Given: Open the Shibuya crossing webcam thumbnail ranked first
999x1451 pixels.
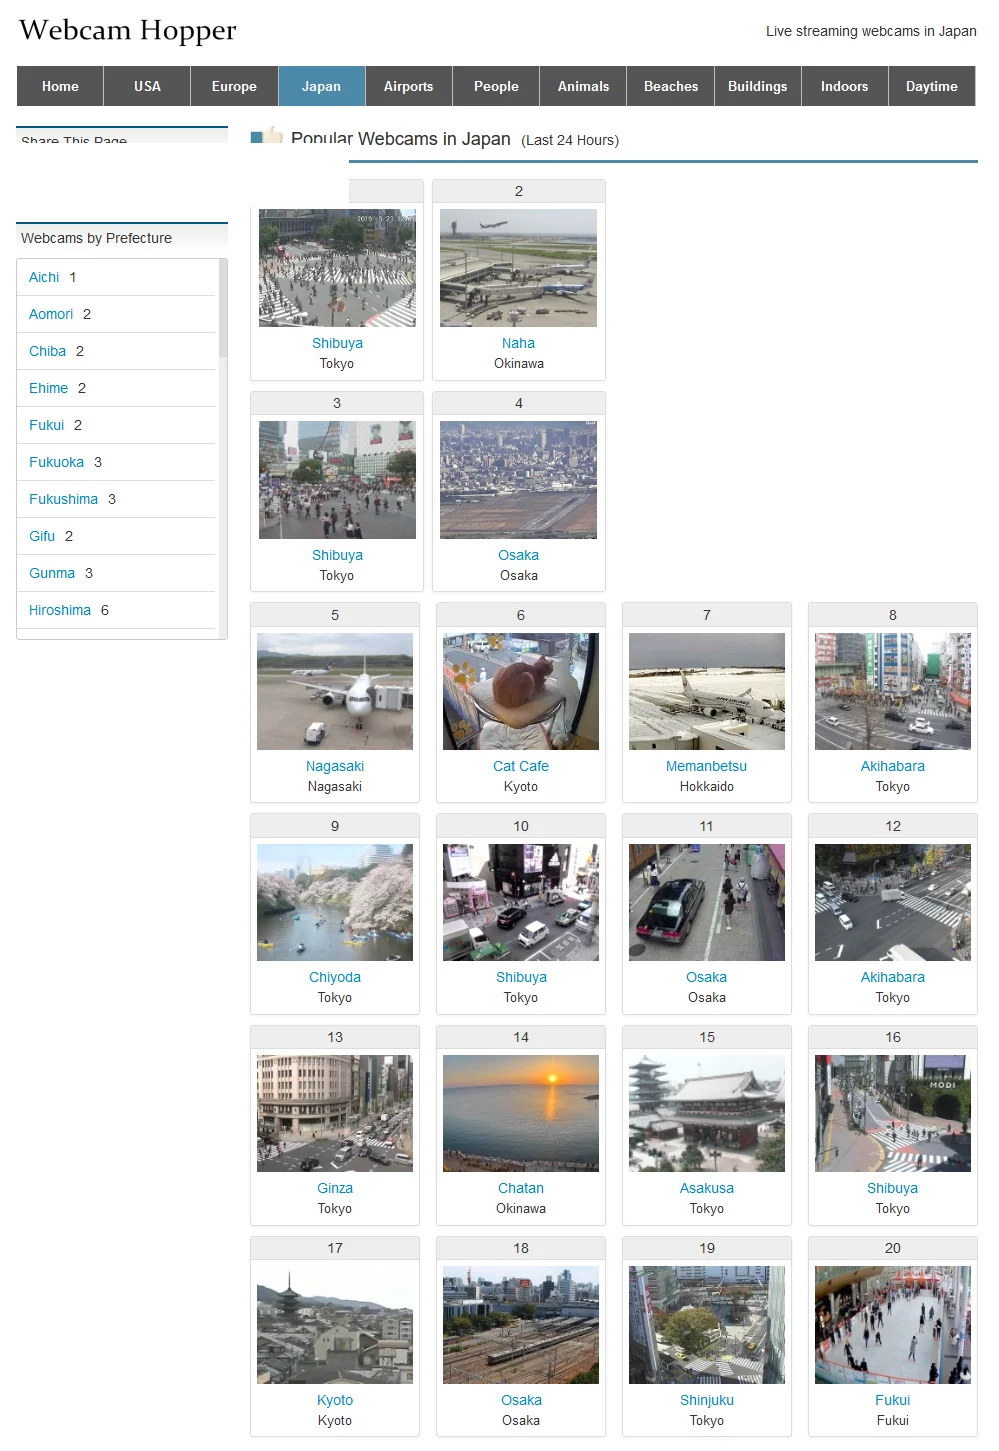Looking at the screenshot, I should 337,268.
